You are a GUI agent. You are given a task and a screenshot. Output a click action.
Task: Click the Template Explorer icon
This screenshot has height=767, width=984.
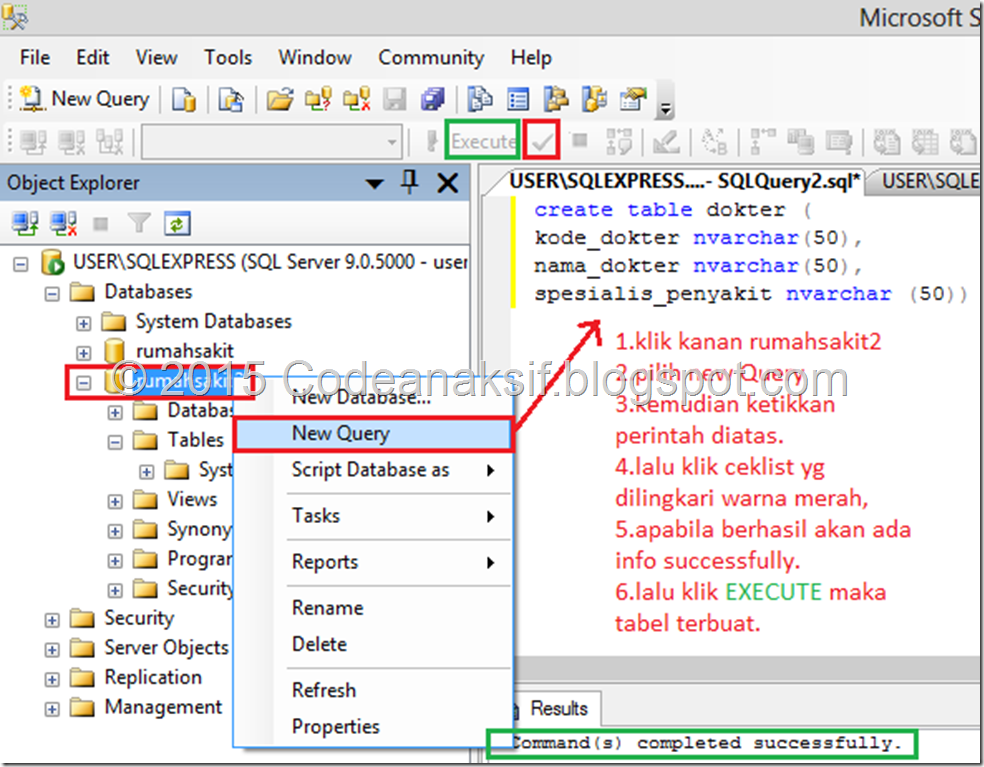(594, 99)
